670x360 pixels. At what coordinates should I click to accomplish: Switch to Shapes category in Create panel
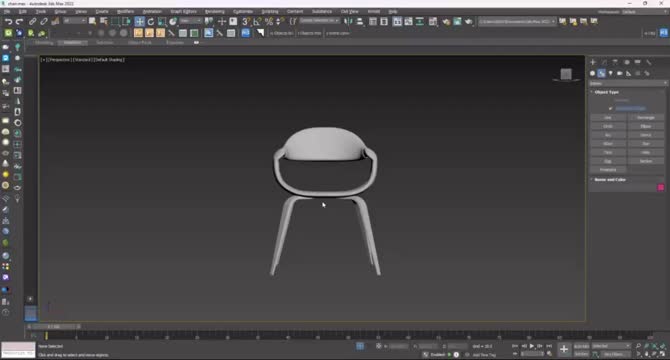[601, 73]
